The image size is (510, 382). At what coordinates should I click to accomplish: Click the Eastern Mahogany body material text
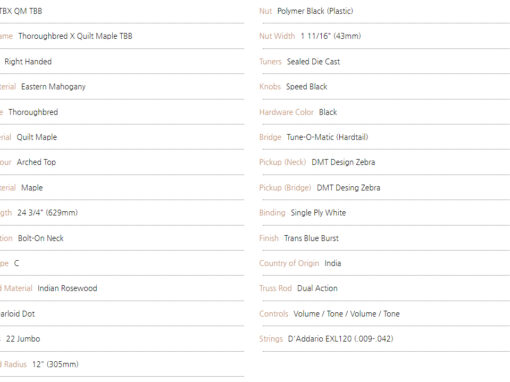tap(53, 87)
